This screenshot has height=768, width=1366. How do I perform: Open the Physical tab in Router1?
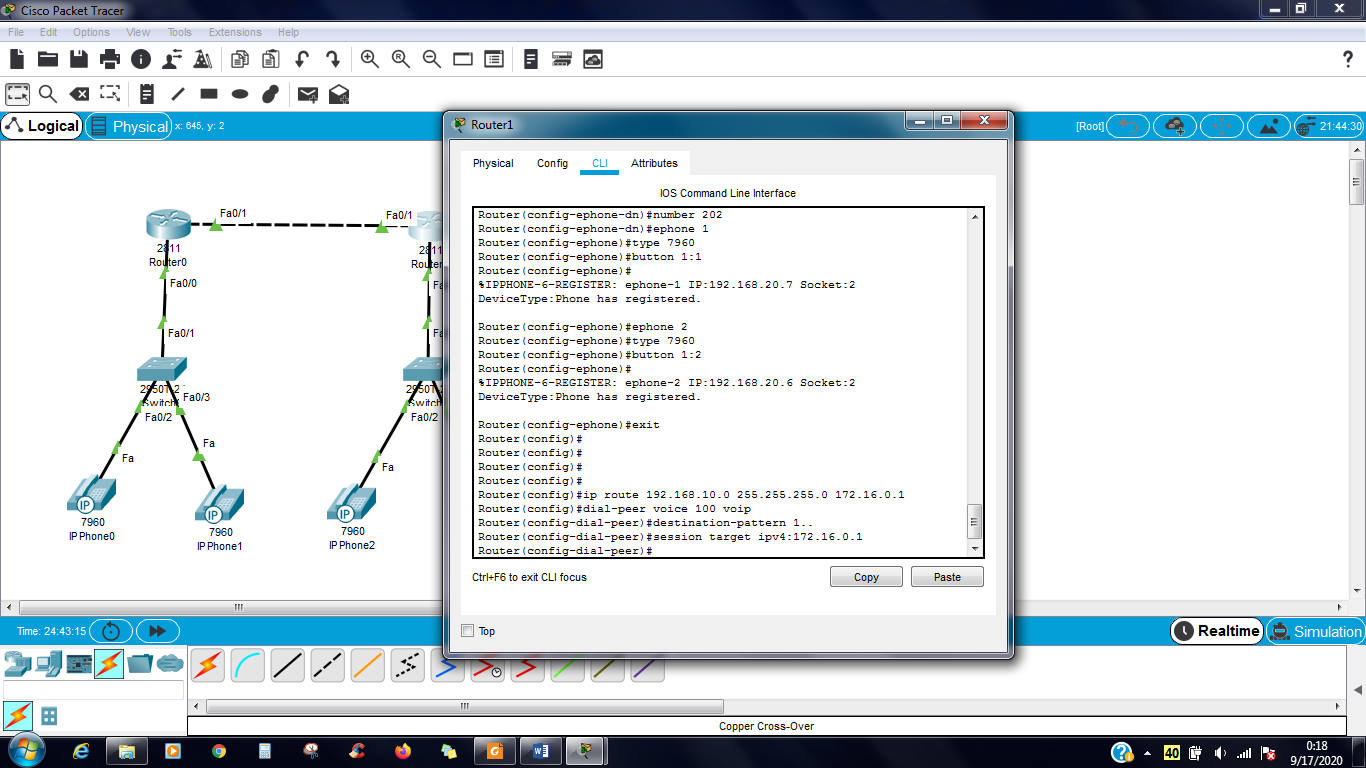click(493, 163)
